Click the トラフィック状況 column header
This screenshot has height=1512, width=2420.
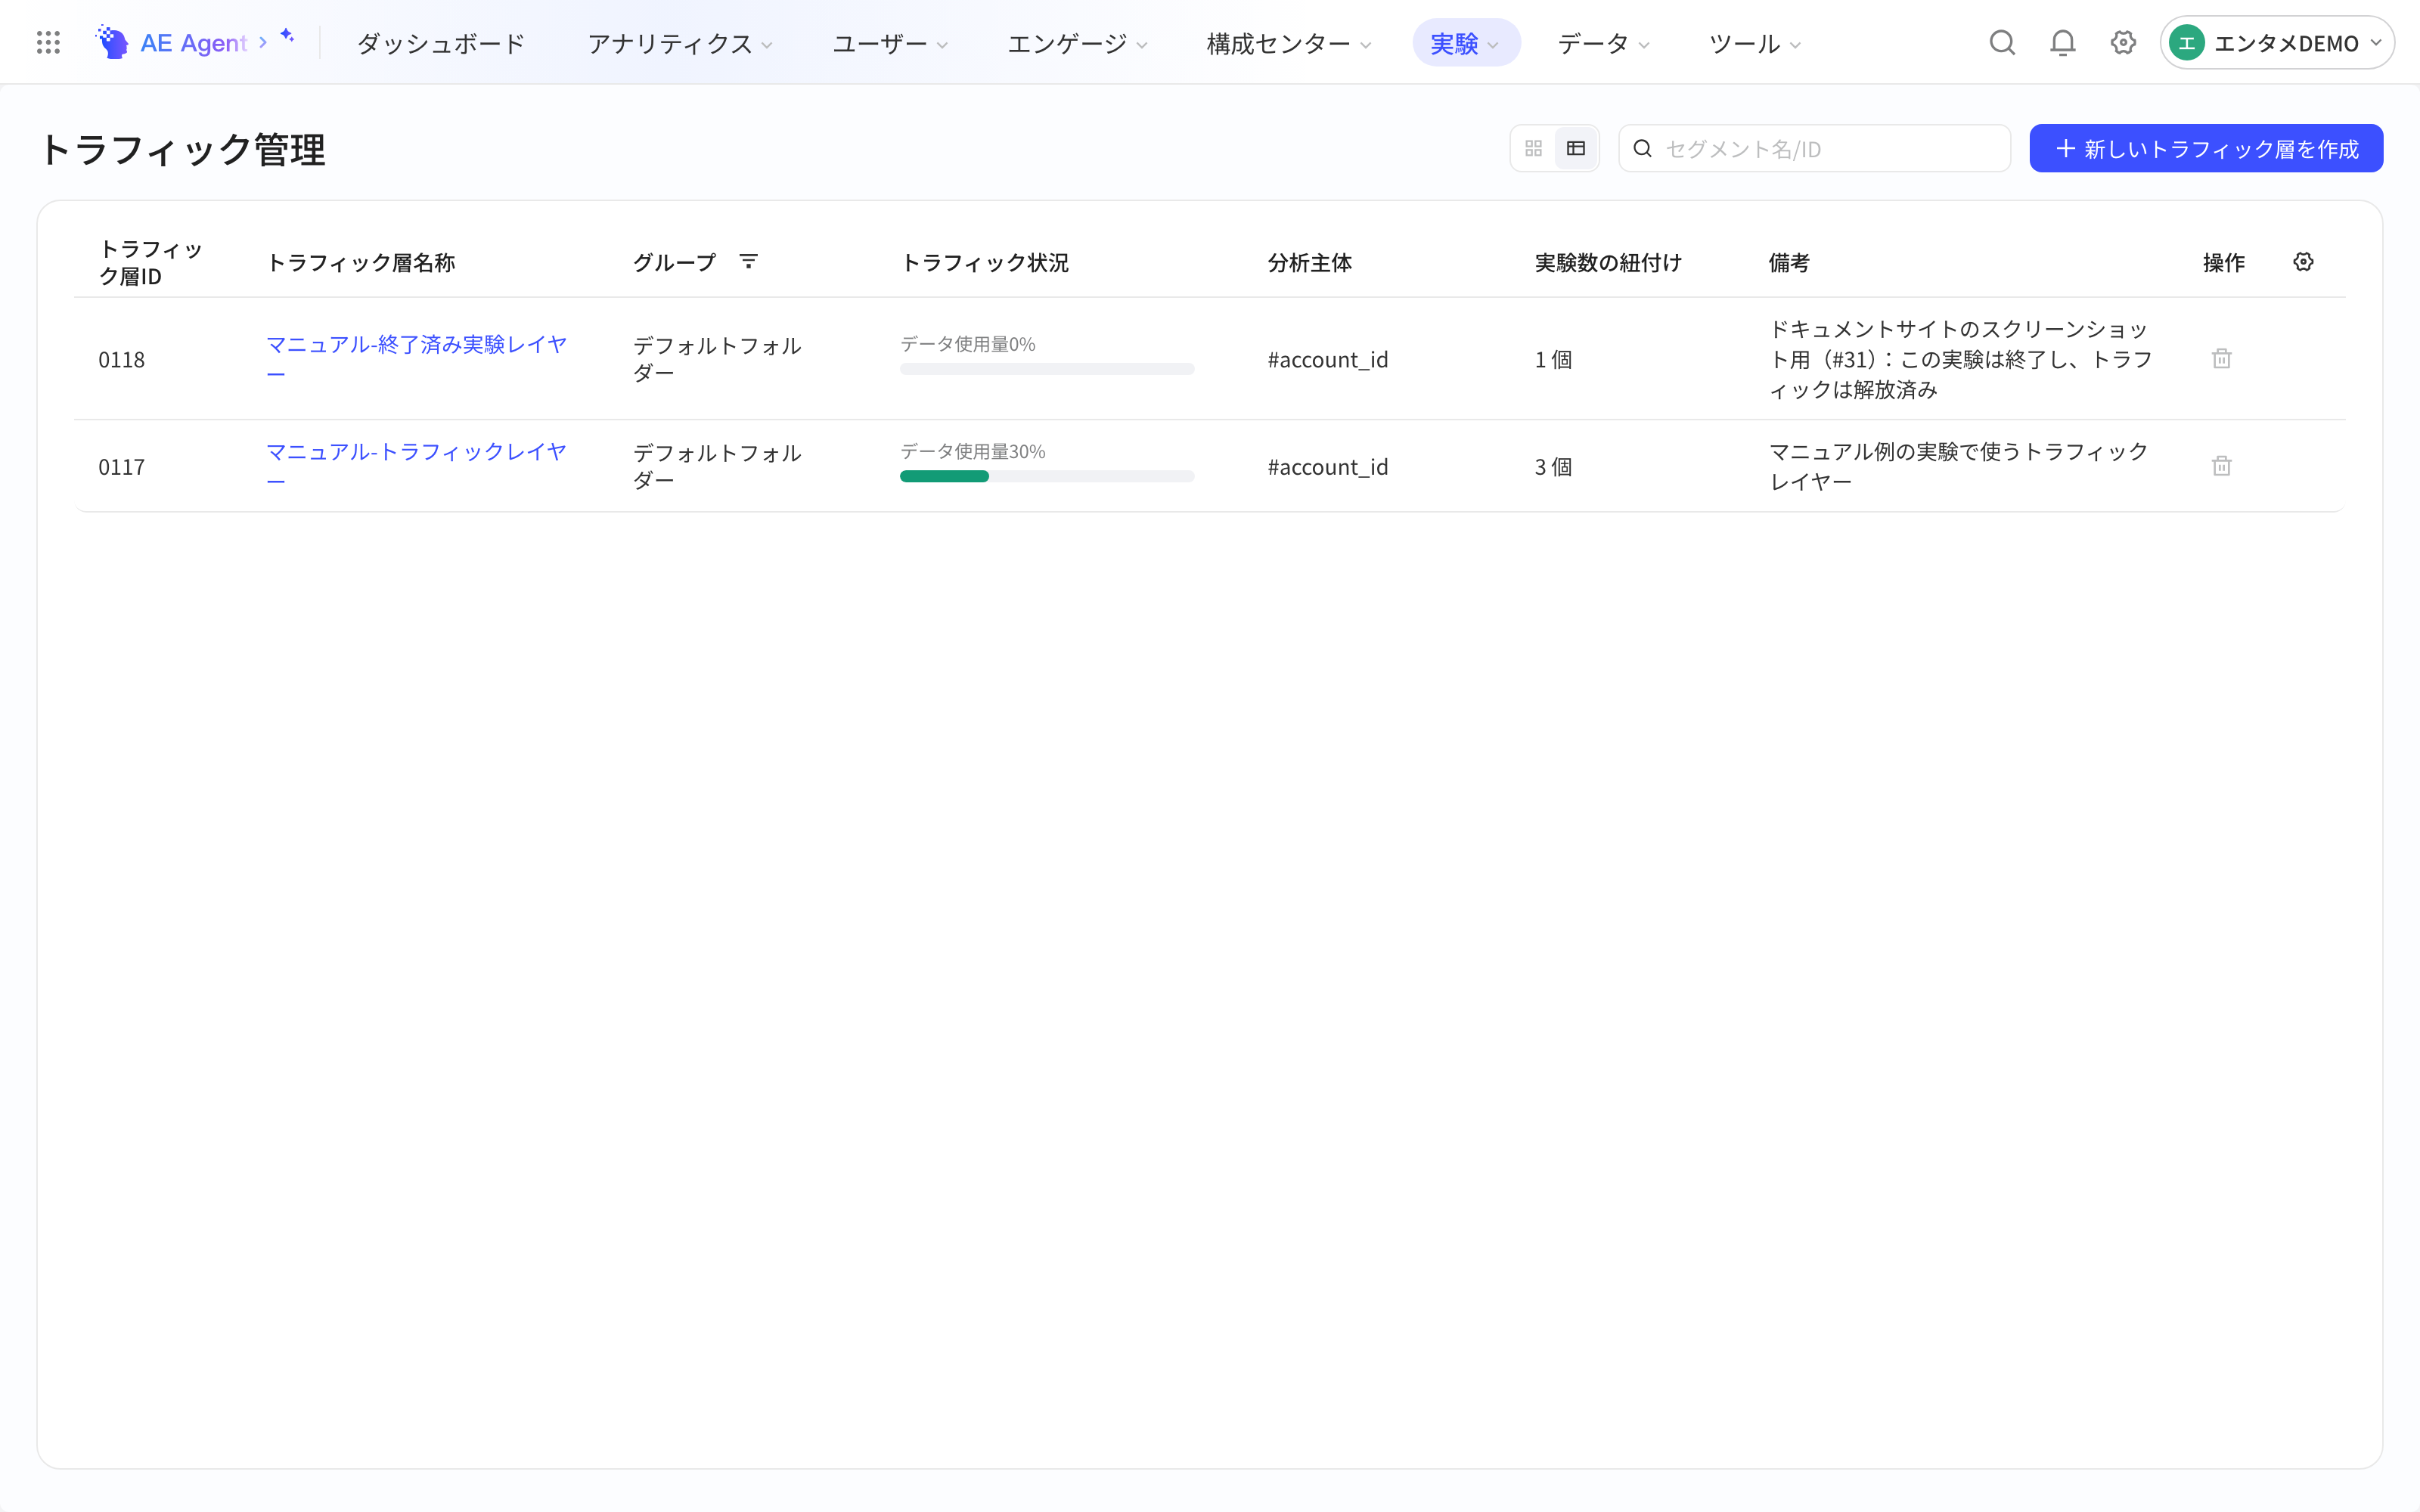point(985,263)
